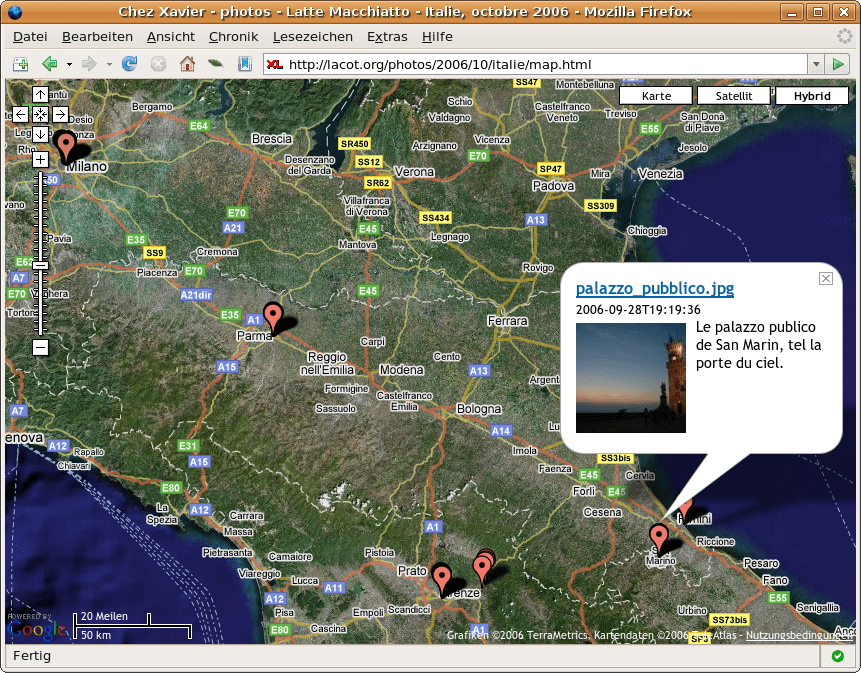Screen dimensions: 861x673
Task: Select the San Marino map marker
Action: click(x=658, y=539)
